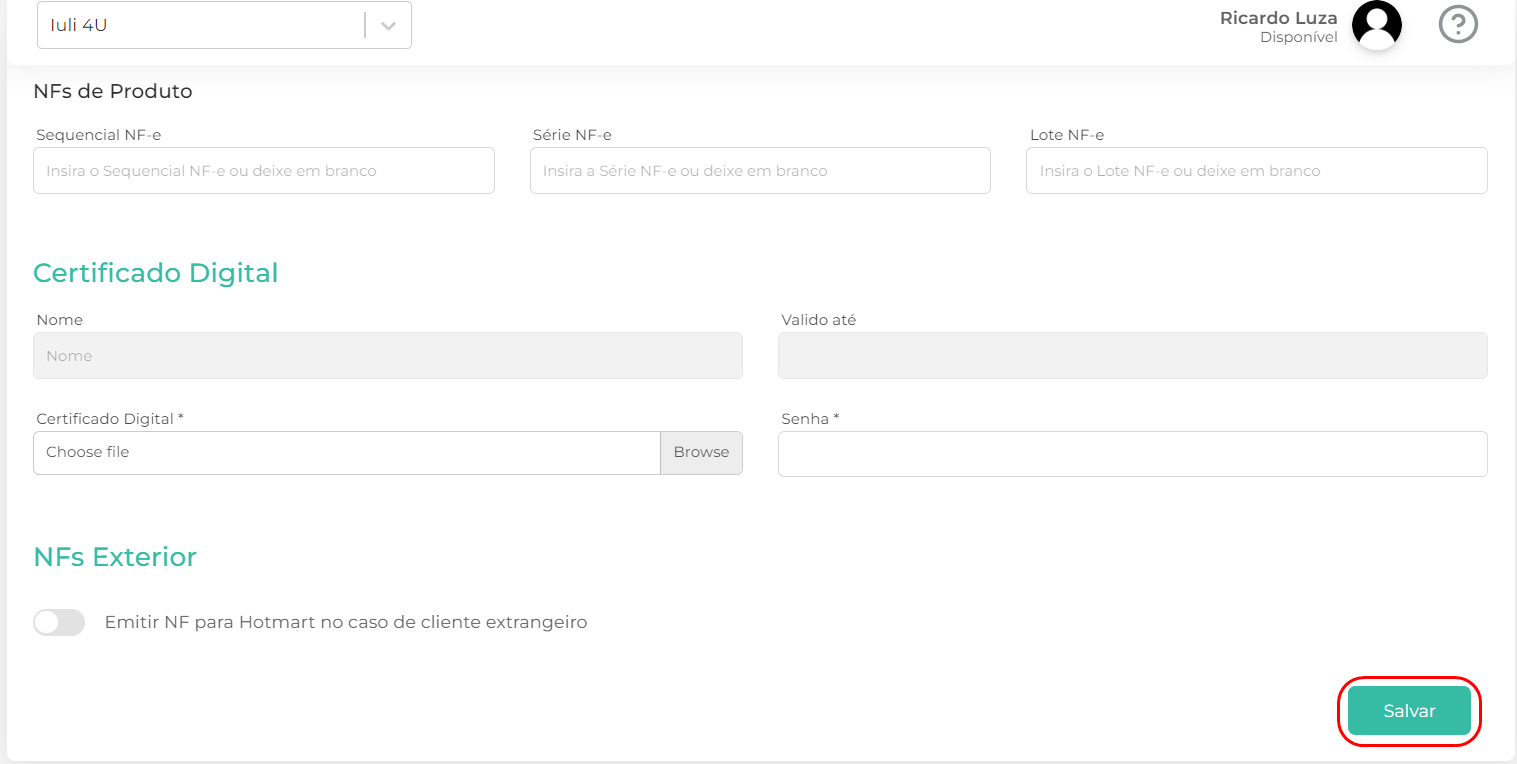Click the Certificado Digital section heading
This screenshot has height=764, width=1517.
coord(155,273)
